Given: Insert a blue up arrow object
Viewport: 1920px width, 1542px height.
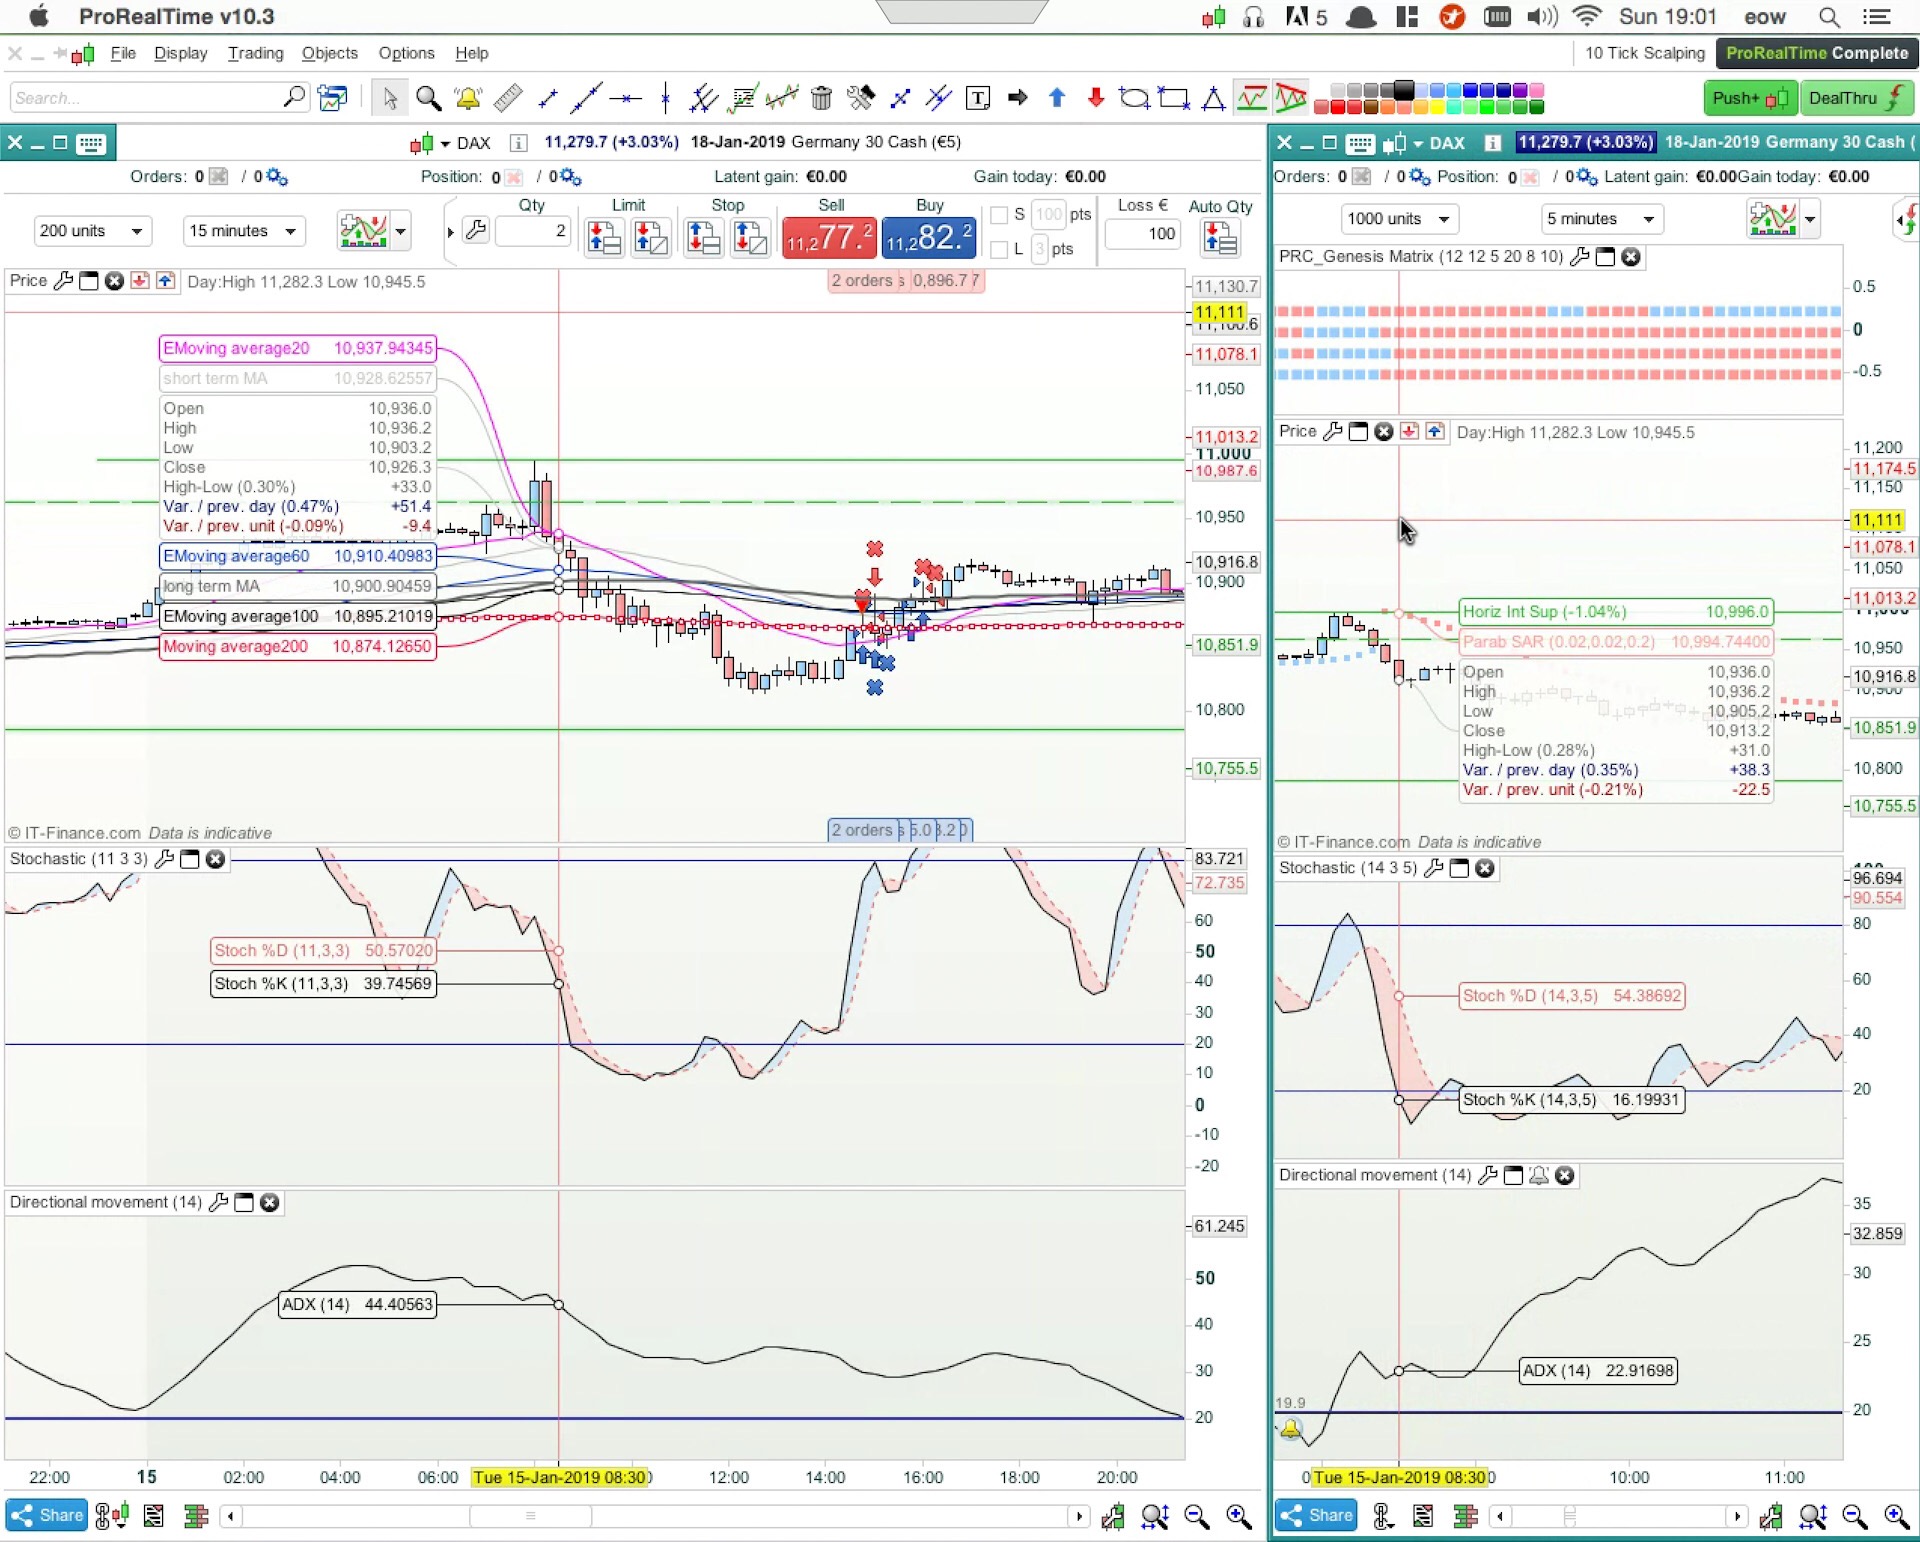Looking at the screenshot, I should [1057, 98].
